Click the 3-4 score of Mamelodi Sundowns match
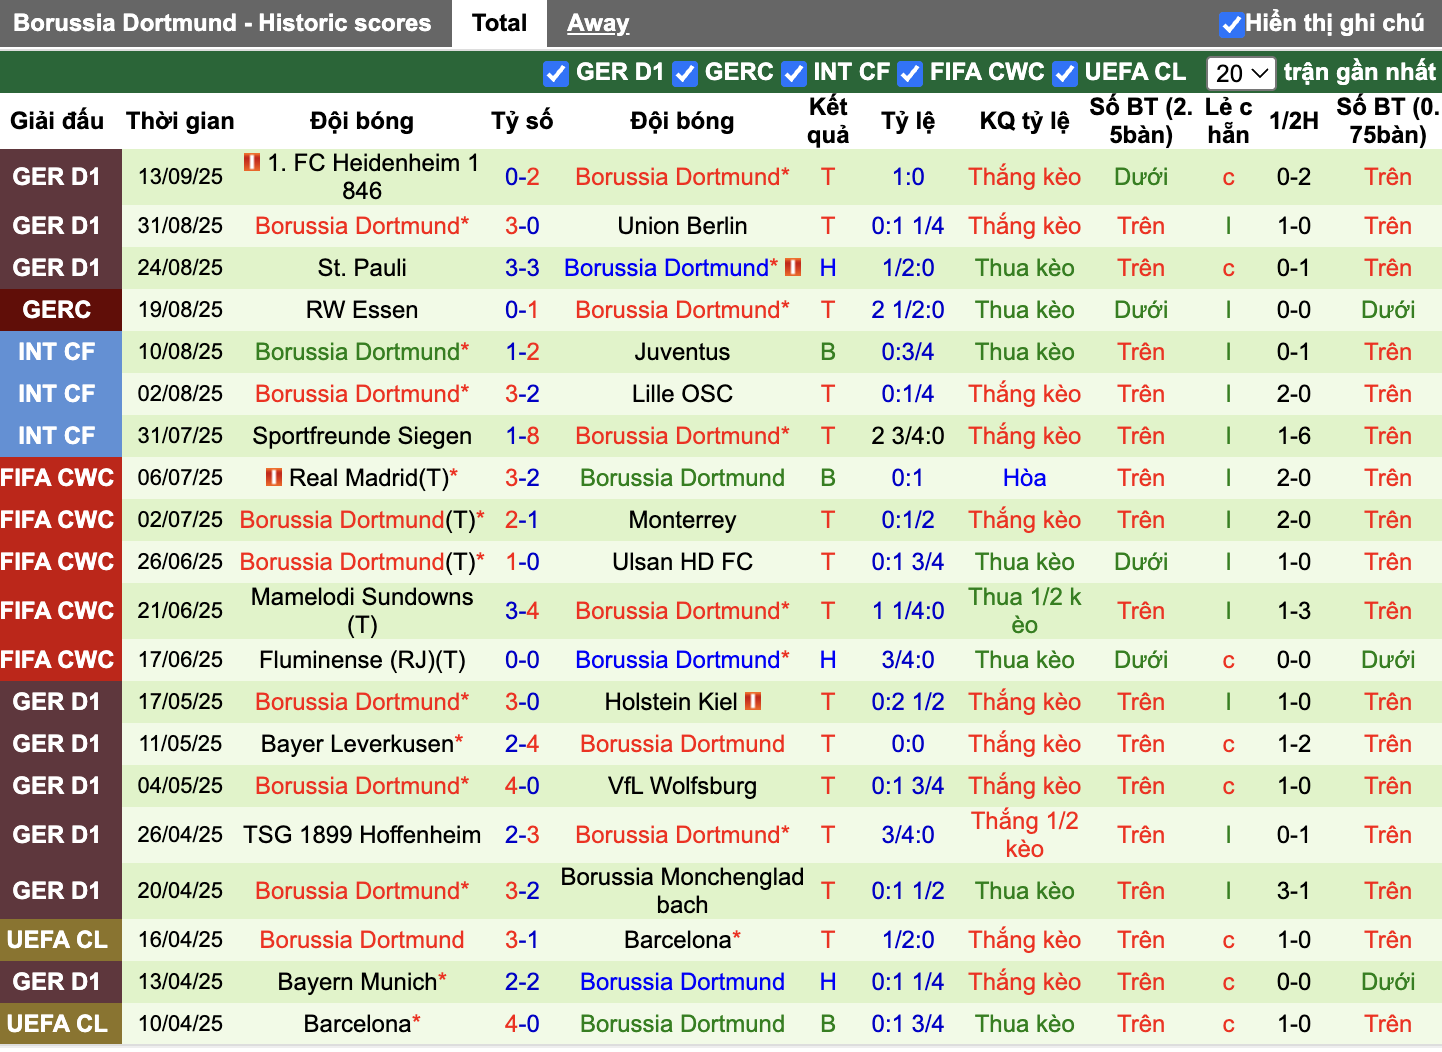 coord(522,611)
